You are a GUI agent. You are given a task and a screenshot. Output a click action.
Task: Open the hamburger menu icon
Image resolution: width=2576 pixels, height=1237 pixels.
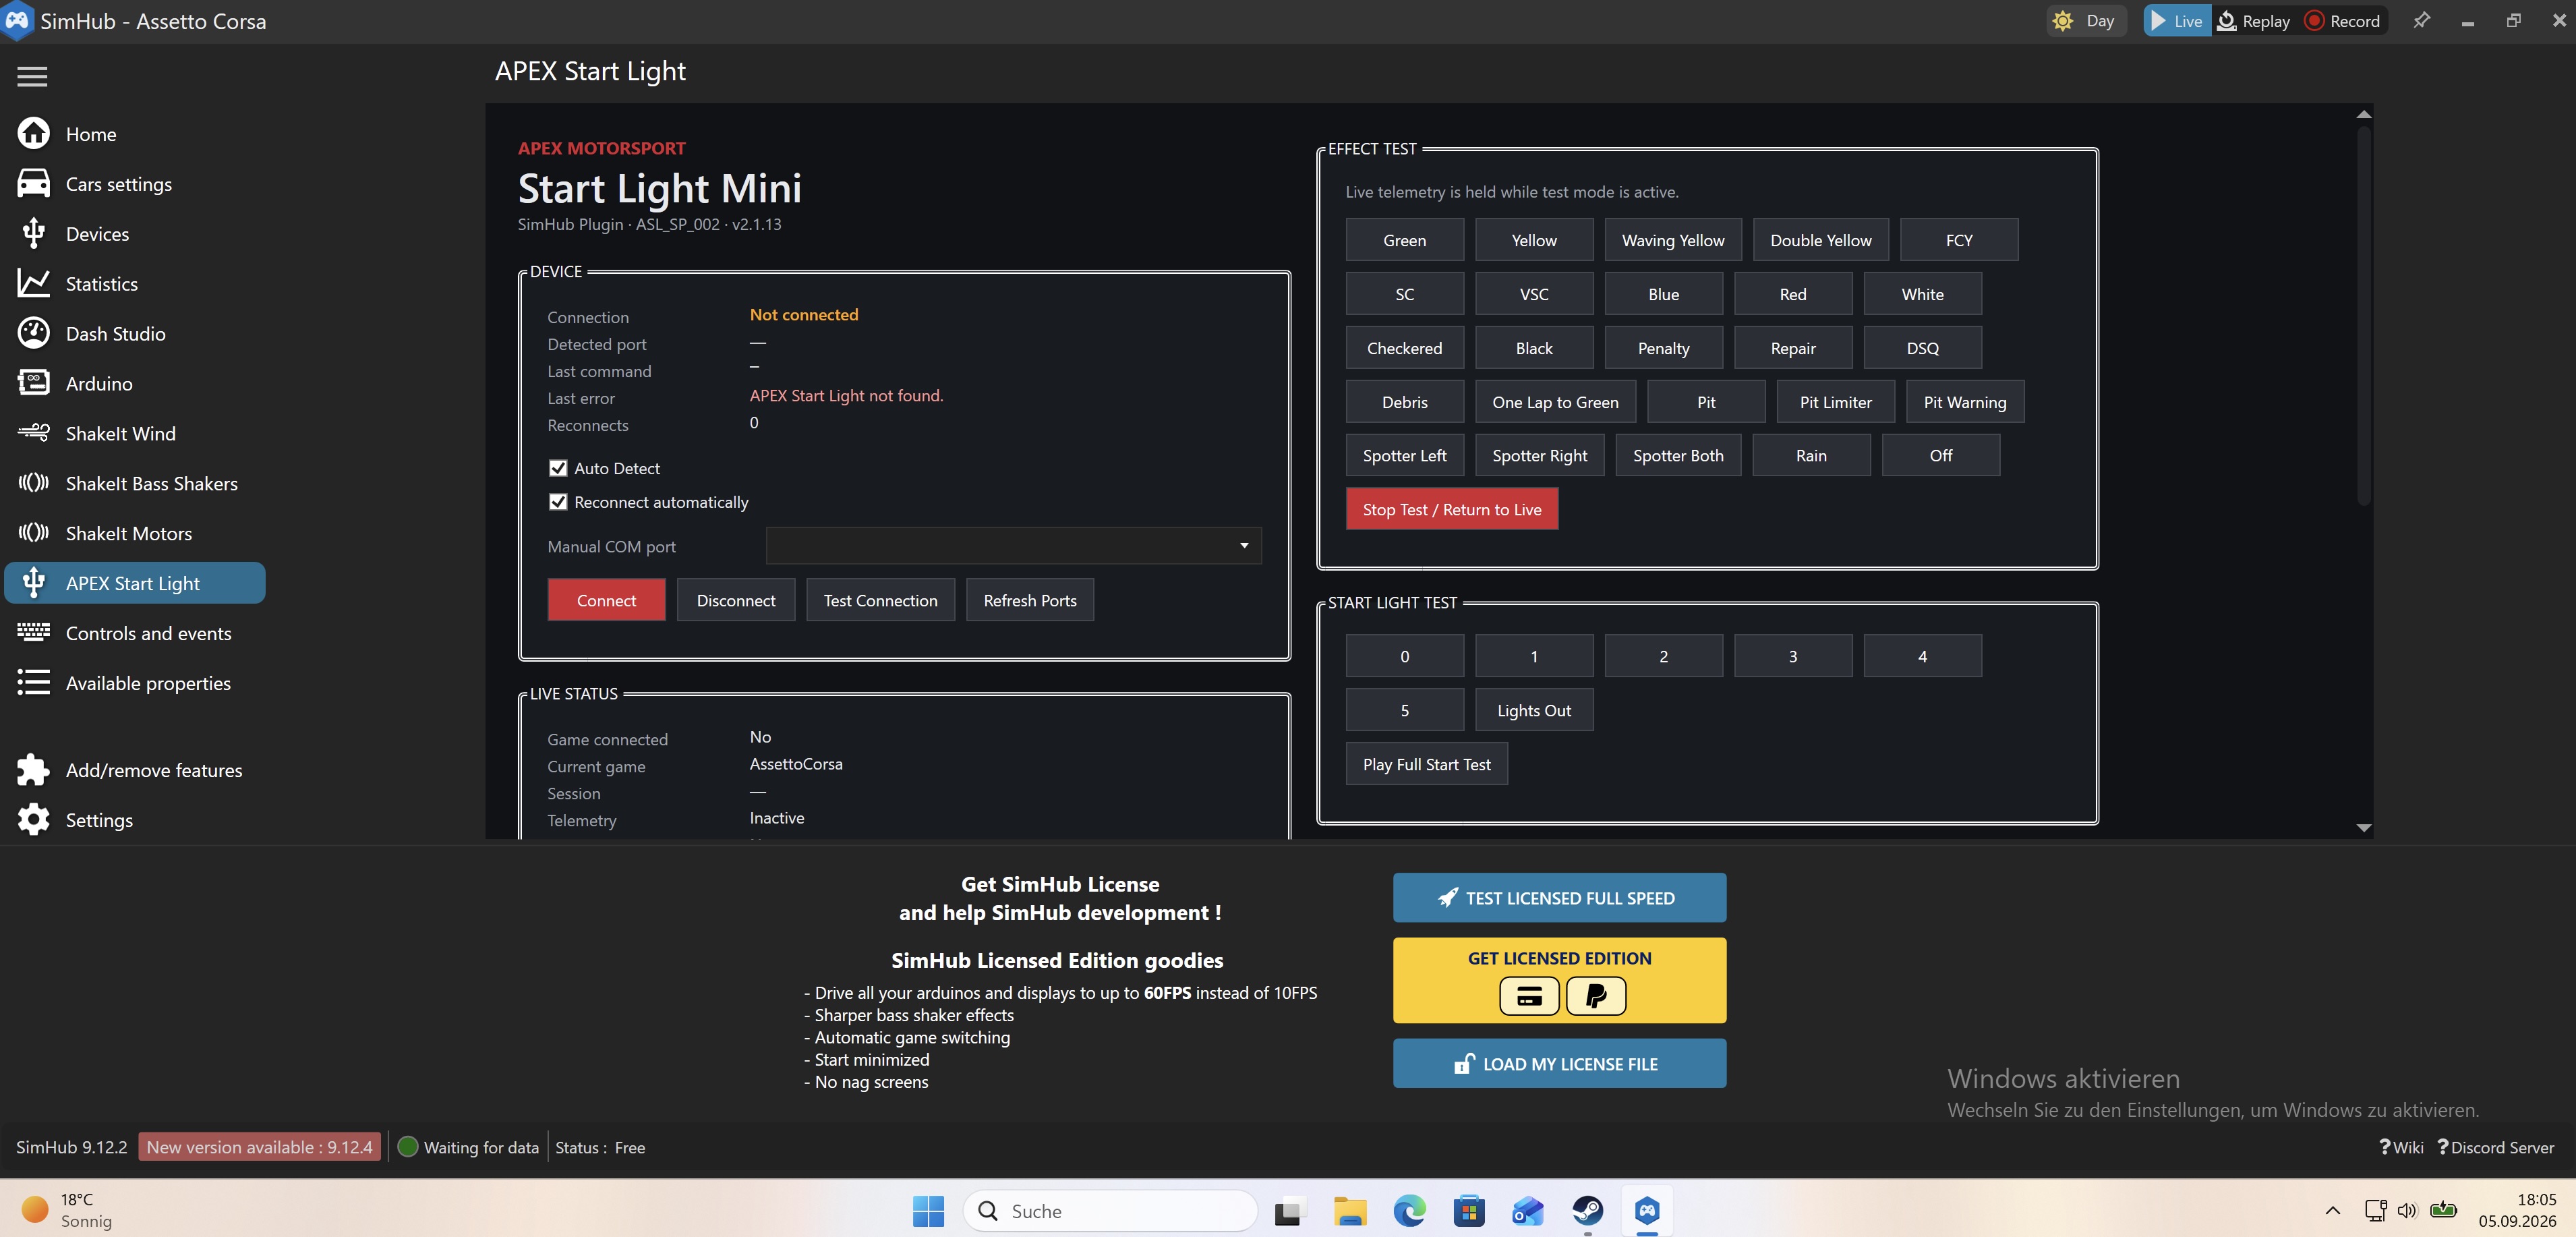[x=32, y=76]
